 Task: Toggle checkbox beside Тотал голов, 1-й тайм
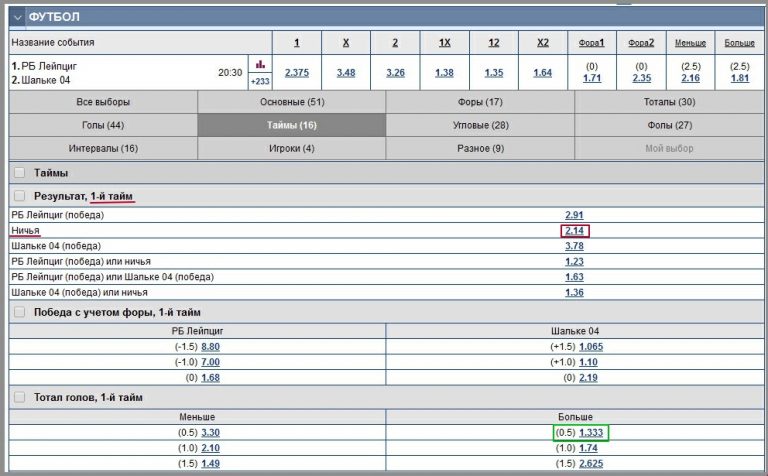coord(19,397)
